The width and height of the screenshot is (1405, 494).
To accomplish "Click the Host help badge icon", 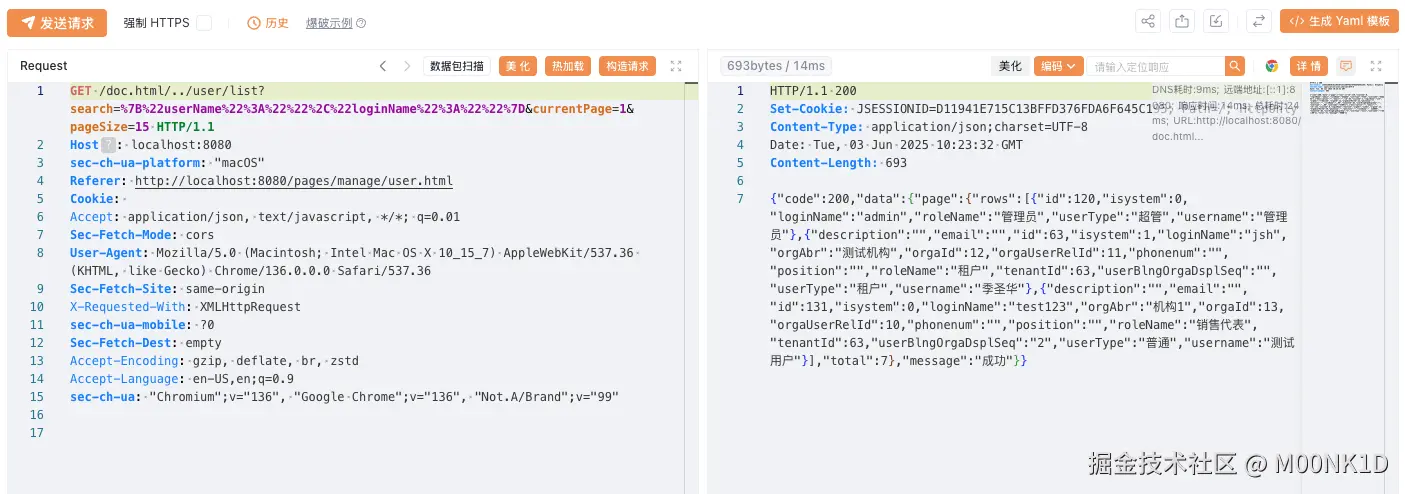I will pyautogui.click(x=109, y=145).
